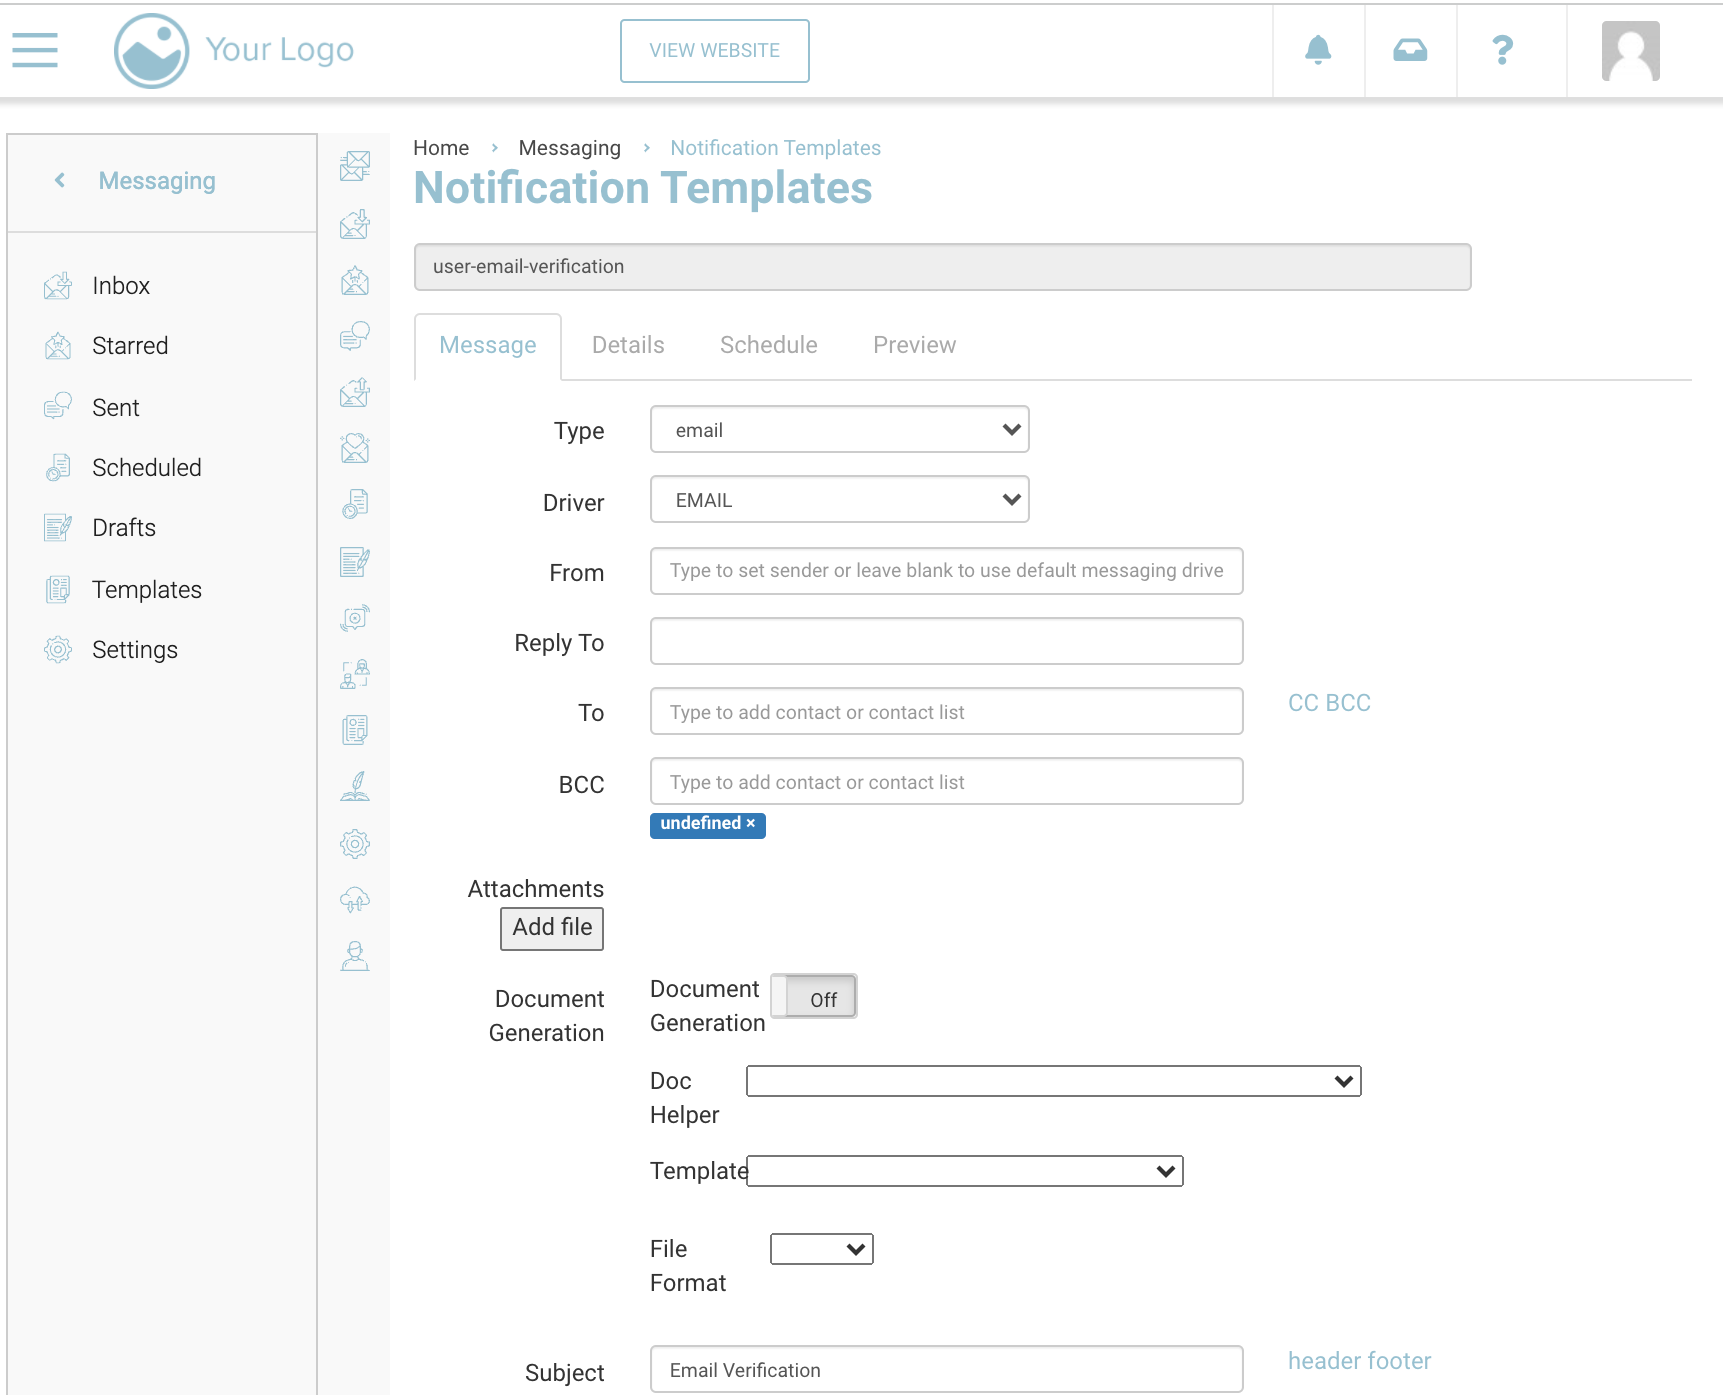Toggle Document Generation switch on
This screenshot has height=1395, width=1723.
(x=814, y=997)
